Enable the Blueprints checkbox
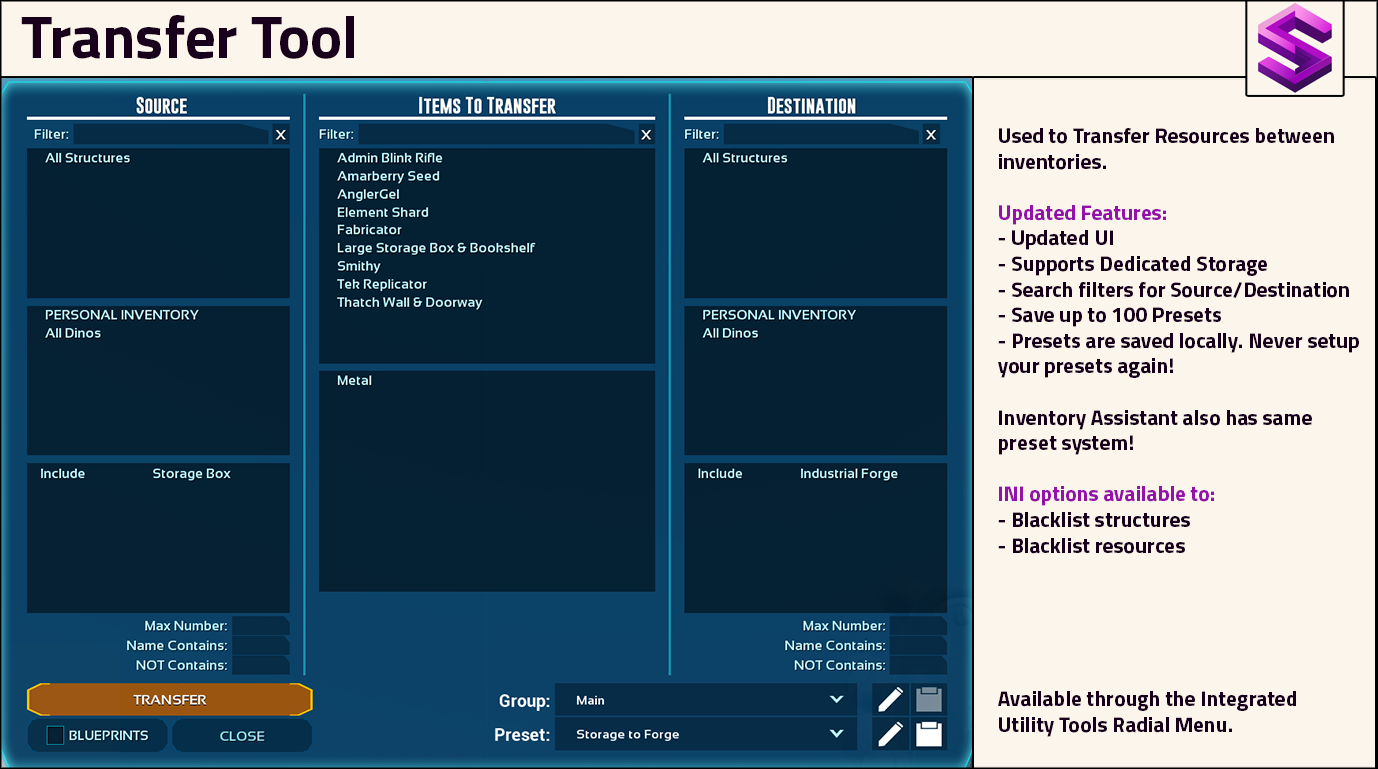 coord(56,736)
